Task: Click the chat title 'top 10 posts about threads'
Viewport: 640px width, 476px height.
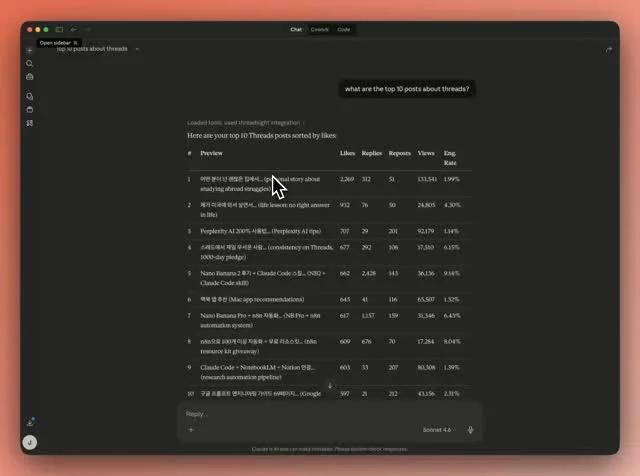Action: point(92,49)
